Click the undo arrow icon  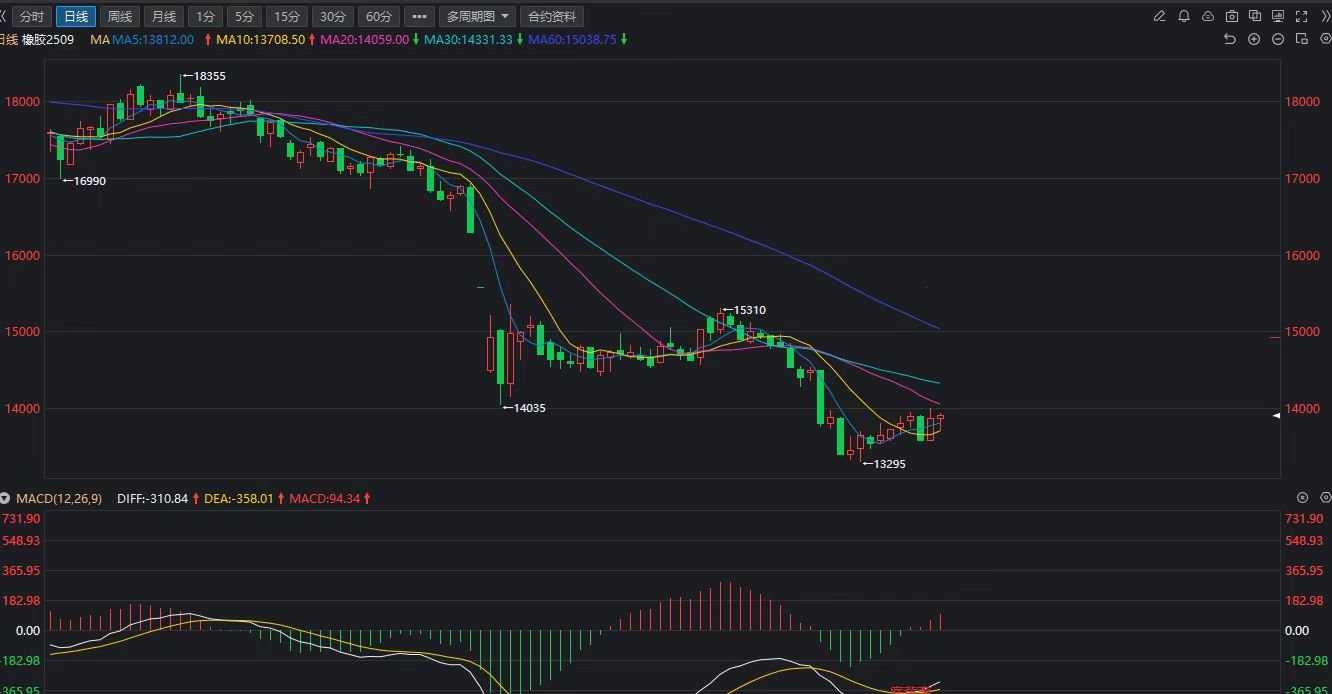[1230, 39]
